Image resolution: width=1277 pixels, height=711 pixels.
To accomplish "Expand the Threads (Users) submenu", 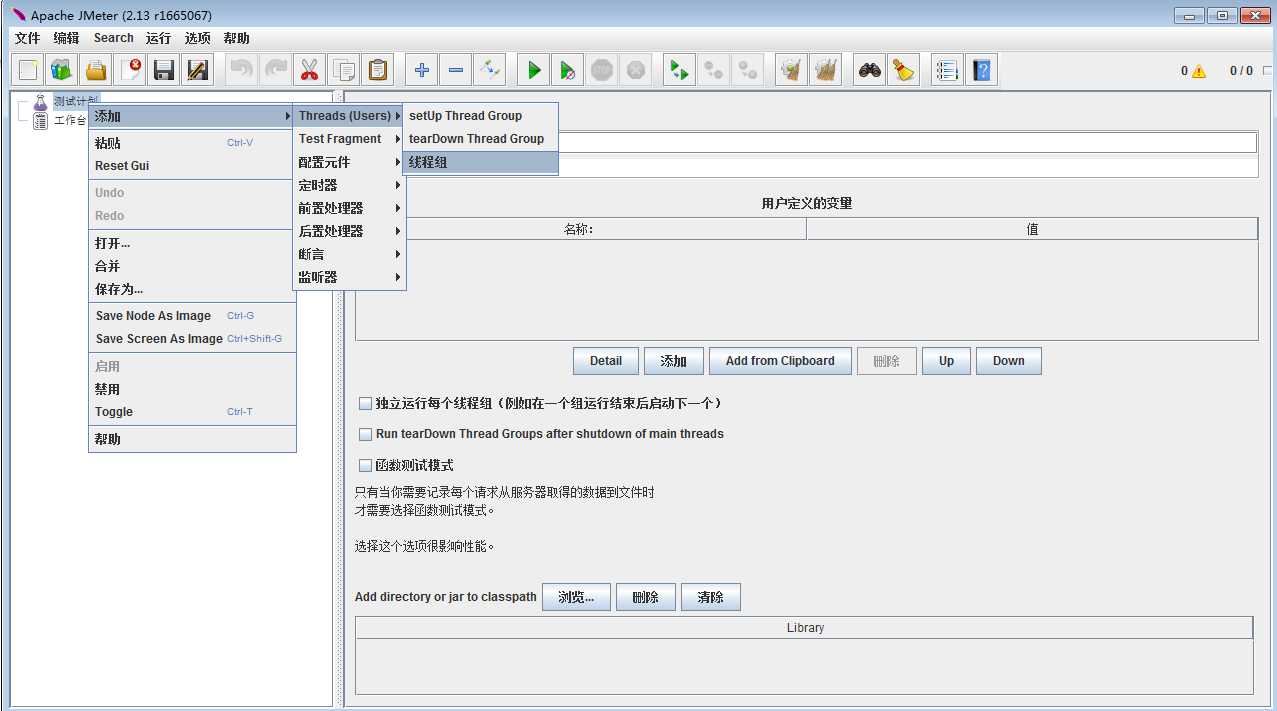I will tap(349, 115).
